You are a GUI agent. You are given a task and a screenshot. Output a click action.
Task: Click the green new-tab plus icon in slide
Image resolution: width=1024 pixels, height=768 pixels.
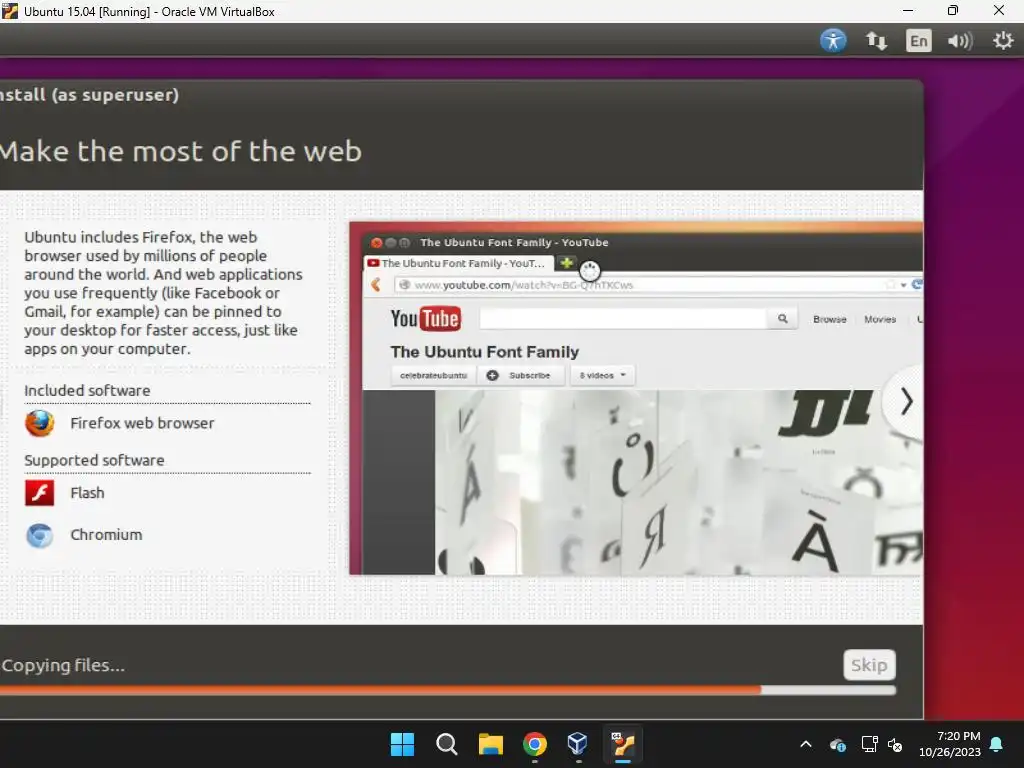tap(566, 263)
